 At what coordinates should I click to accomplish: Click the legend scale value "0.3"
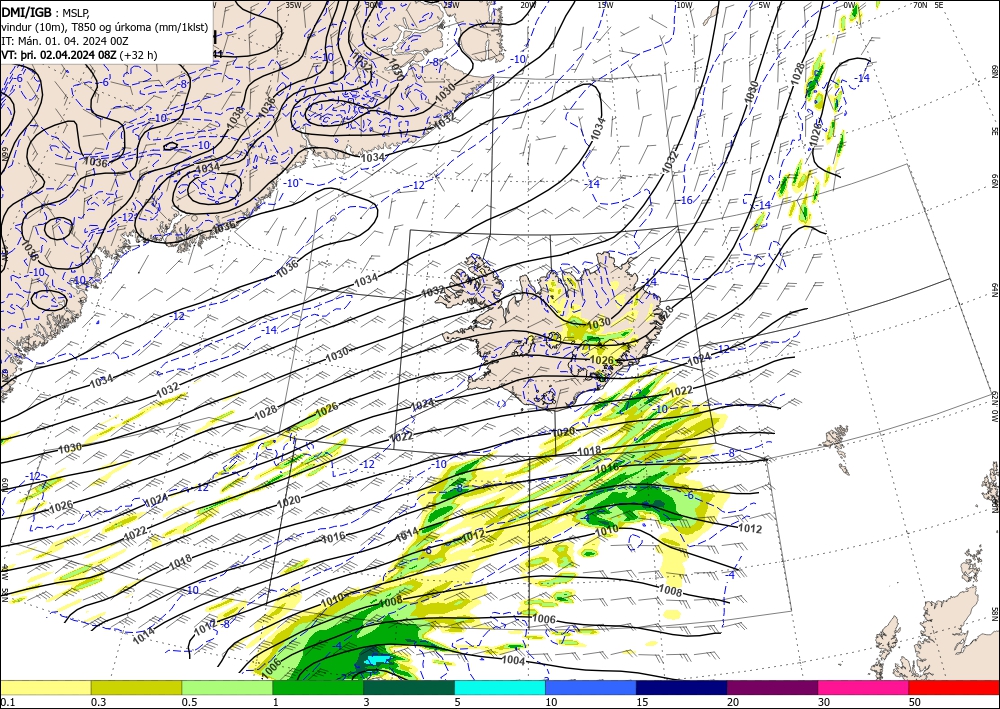point(98,702)
